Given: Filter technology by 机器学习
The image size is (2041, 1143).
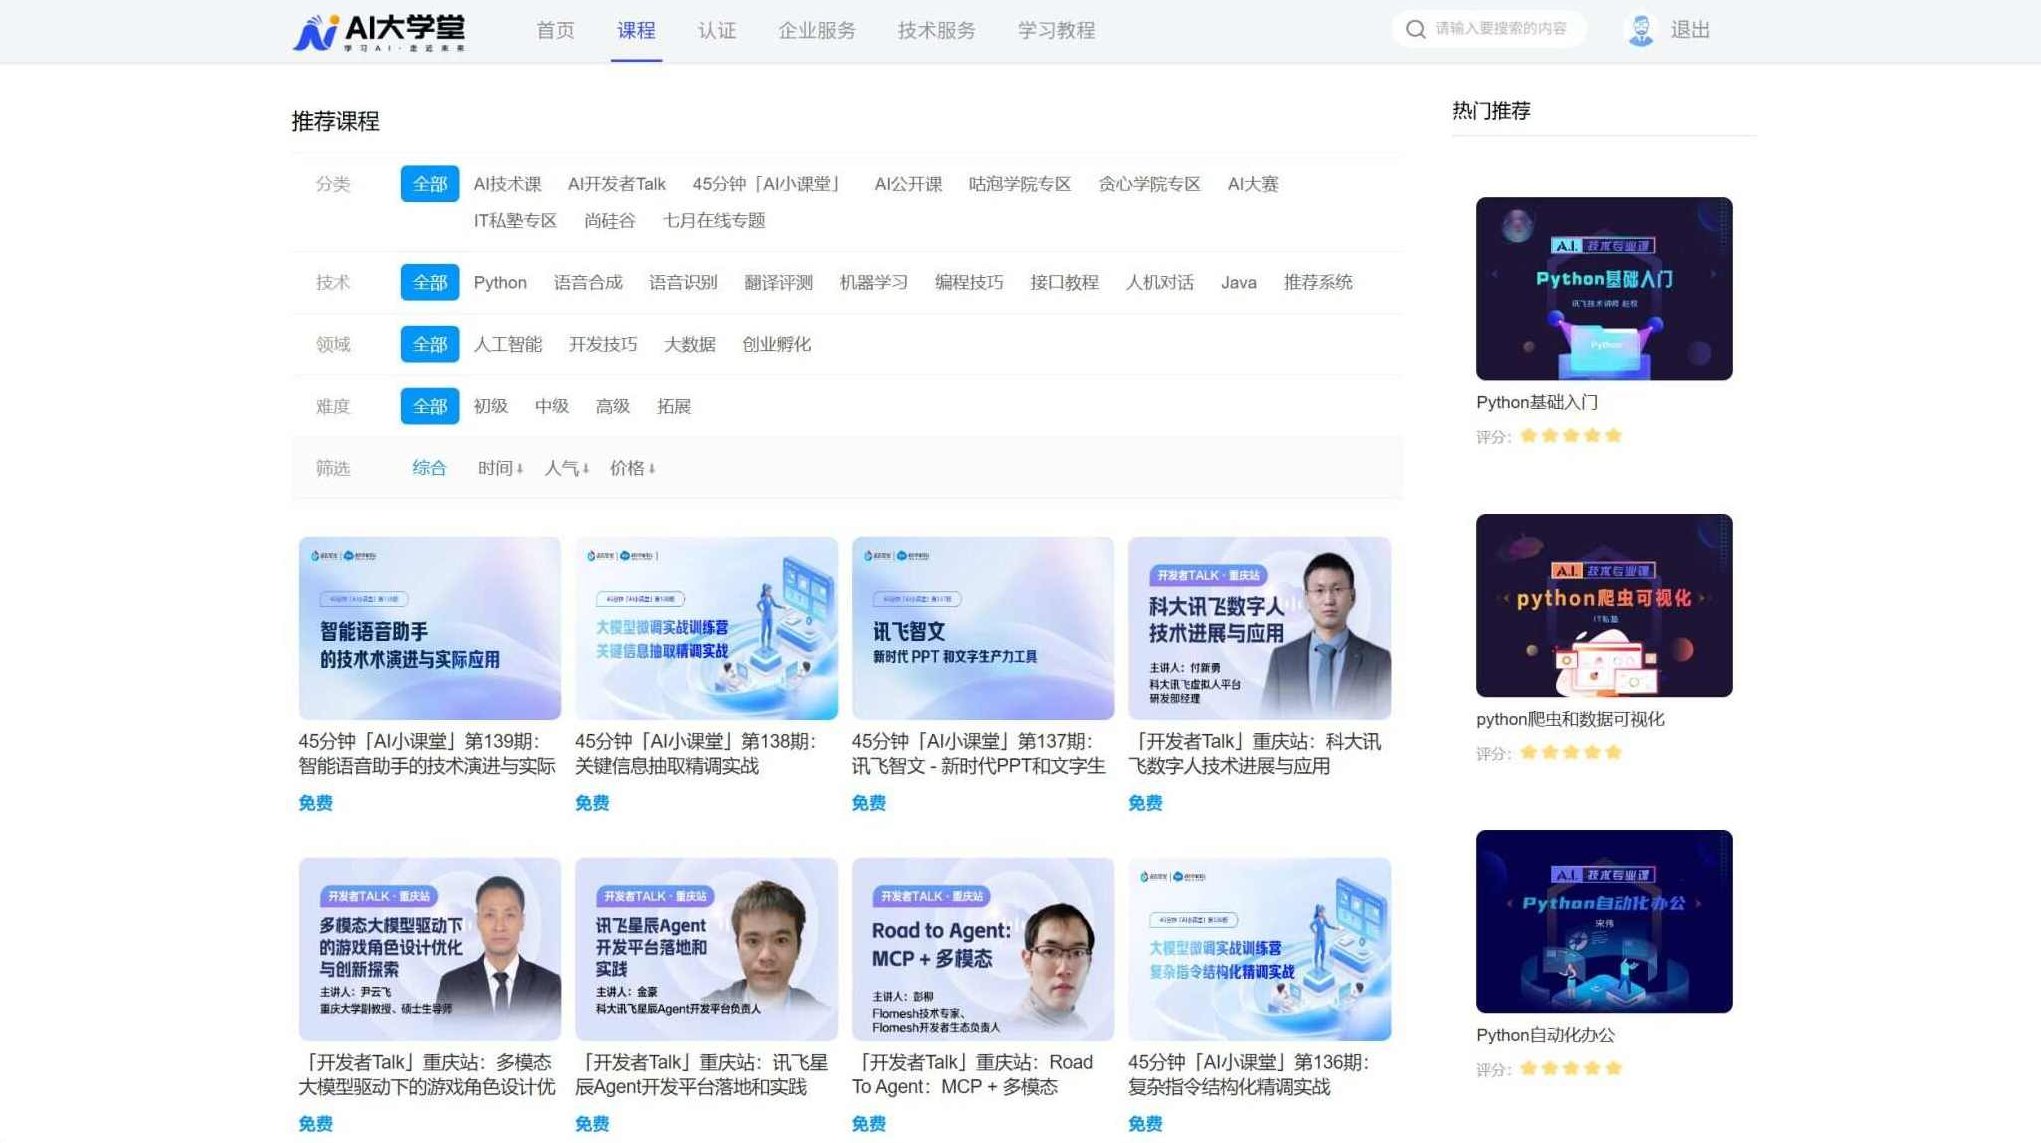Looking at the screenshot, I should [873, 282].
